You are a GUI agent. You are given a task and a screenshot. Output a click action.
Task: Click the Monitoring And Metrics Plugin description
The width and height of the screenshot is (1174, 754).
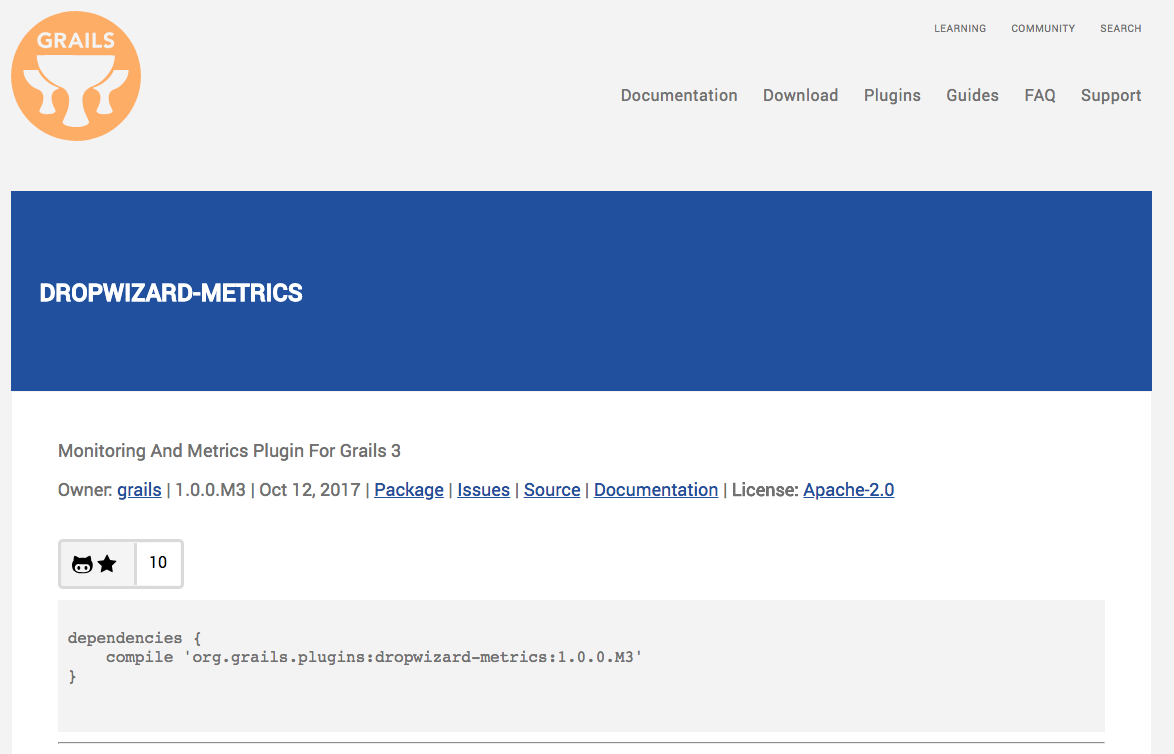coord(229,451)
